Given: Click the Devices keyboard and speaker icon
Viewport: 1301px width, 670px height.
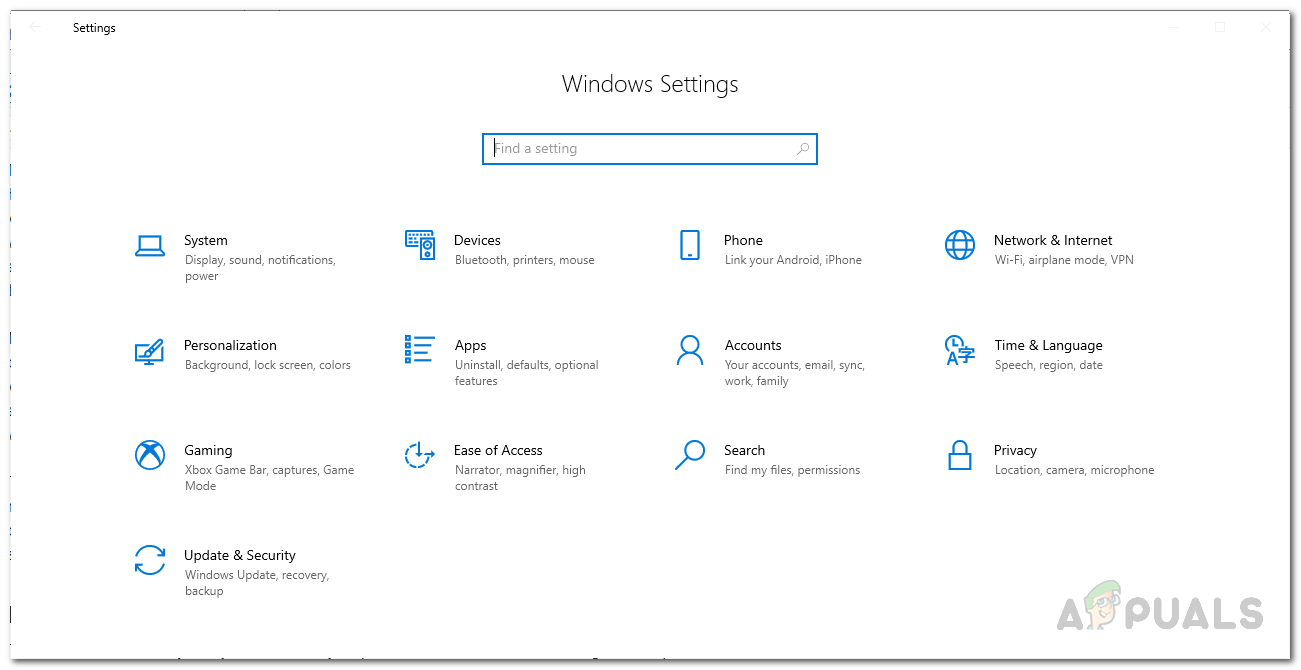Looking at the screenshot, I should coord(420,245).
